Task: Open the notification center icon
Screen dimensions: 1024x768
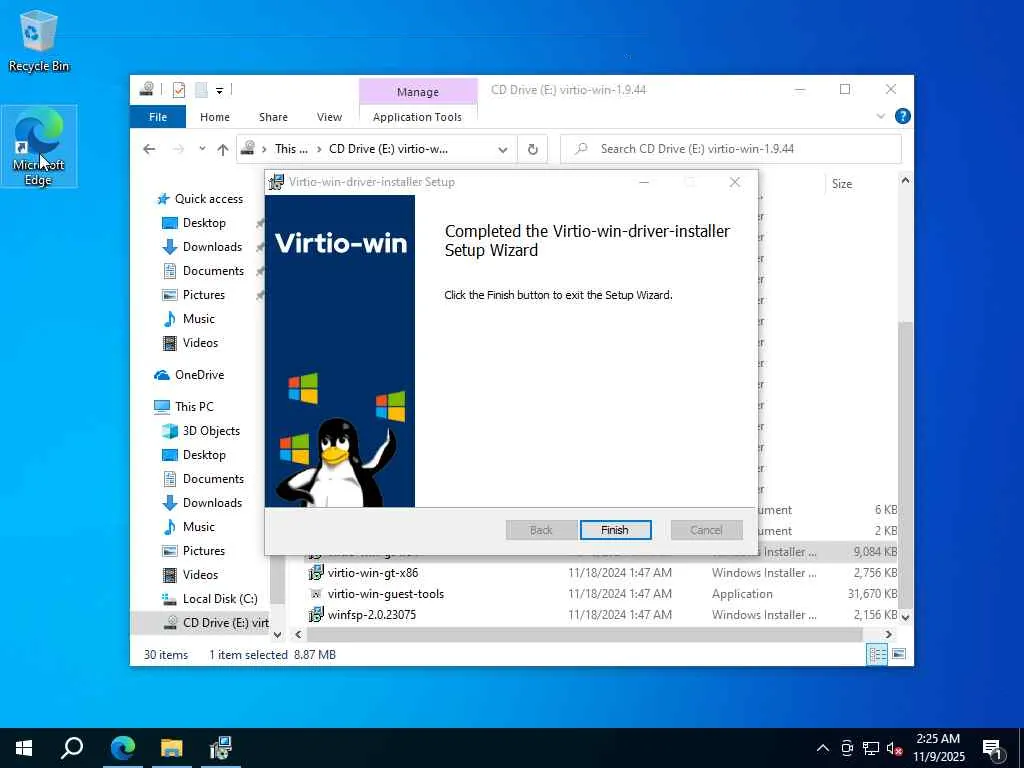Action: [x=993, y=748]
